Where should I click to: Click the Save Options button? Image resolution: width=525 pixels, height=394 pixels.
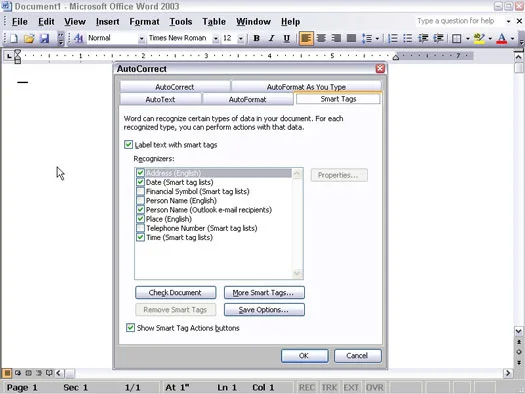264,310
